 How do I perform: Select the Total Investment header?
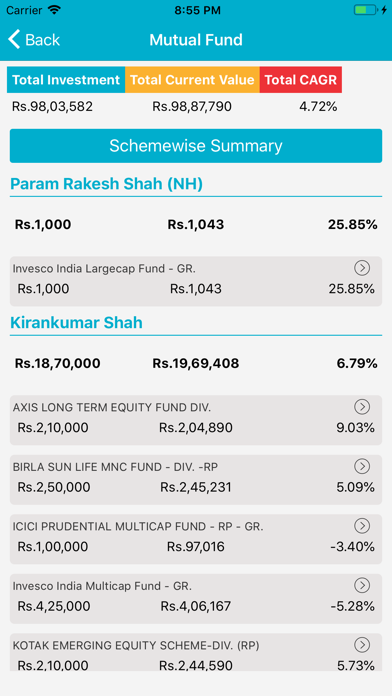(x=66, y=80)
